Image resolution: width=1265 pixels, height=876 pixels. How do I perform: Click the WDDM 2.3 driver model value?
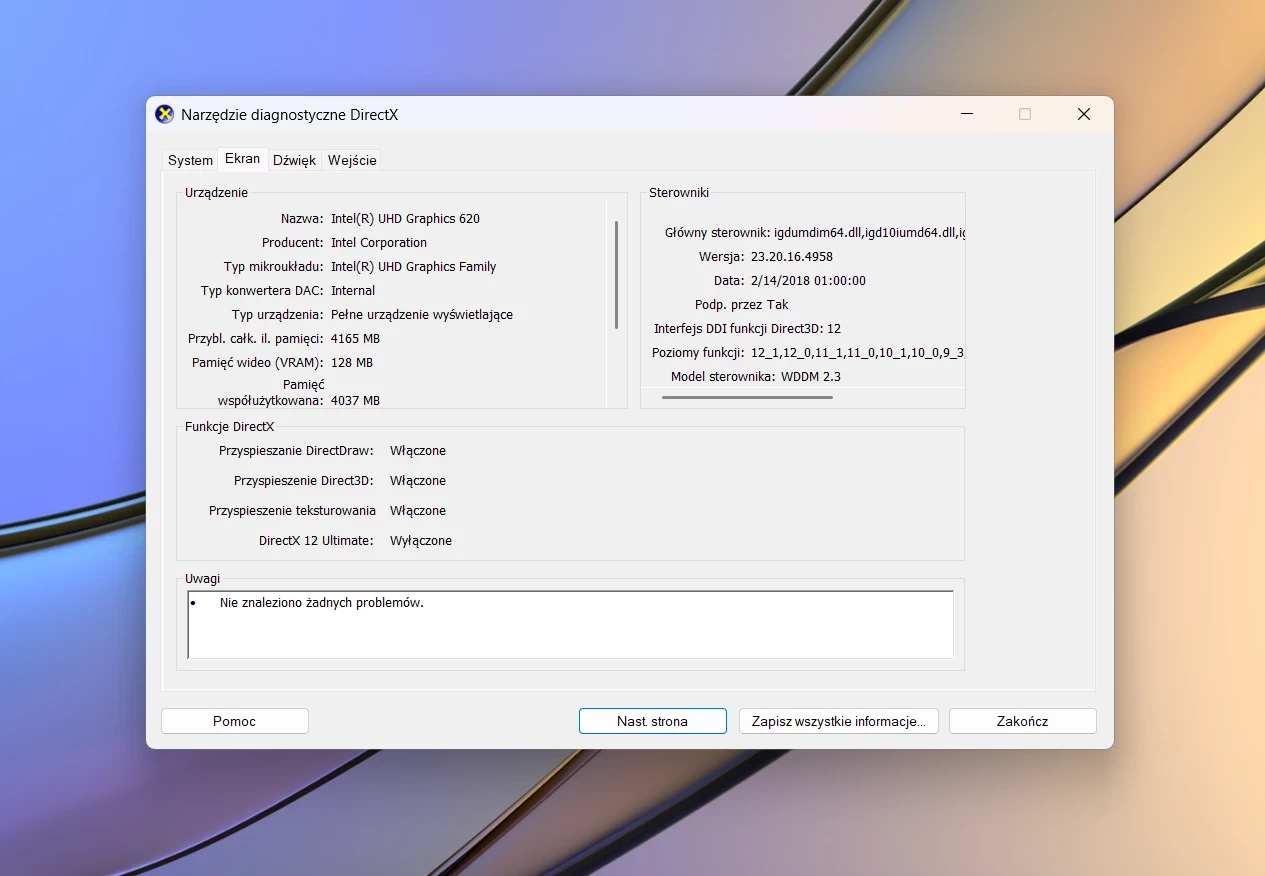click(812, 377)
